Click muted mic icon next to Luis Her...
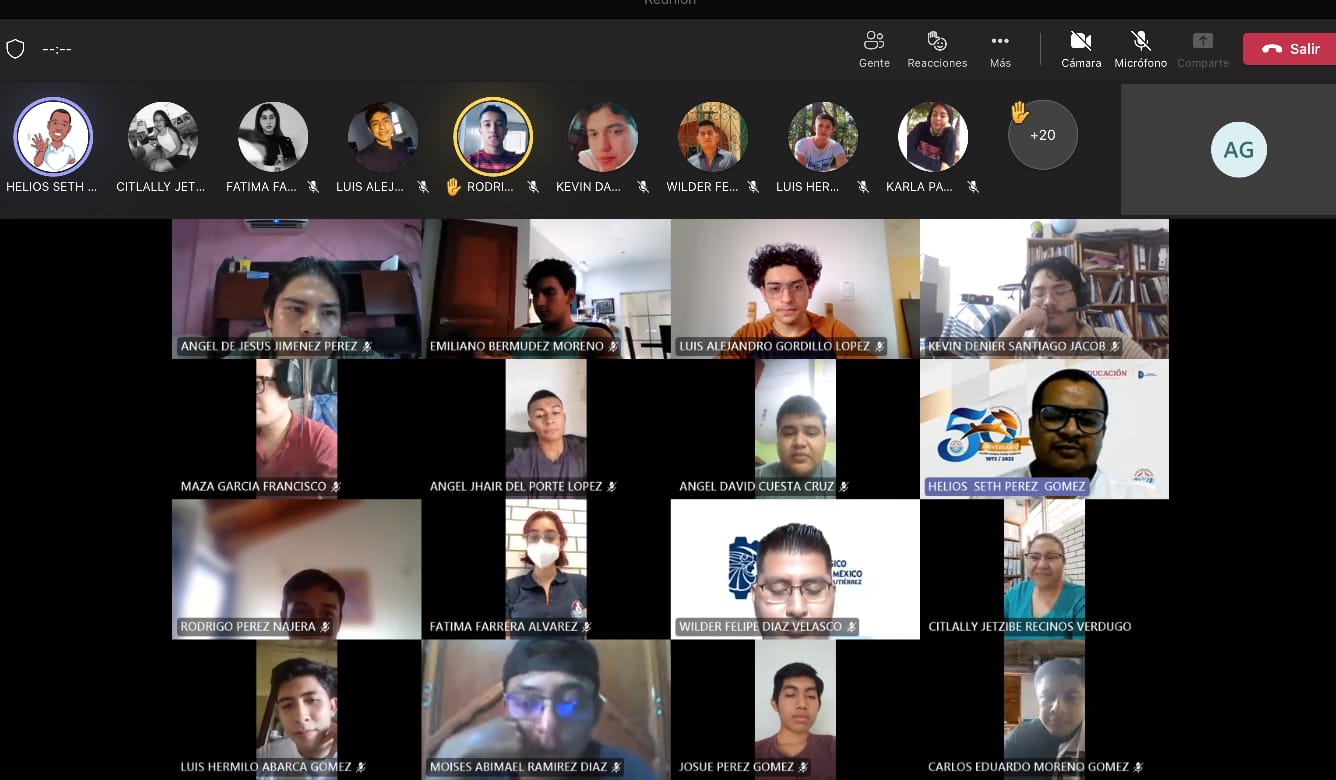This screenshot has height=780, width=1336. point(863,187)
